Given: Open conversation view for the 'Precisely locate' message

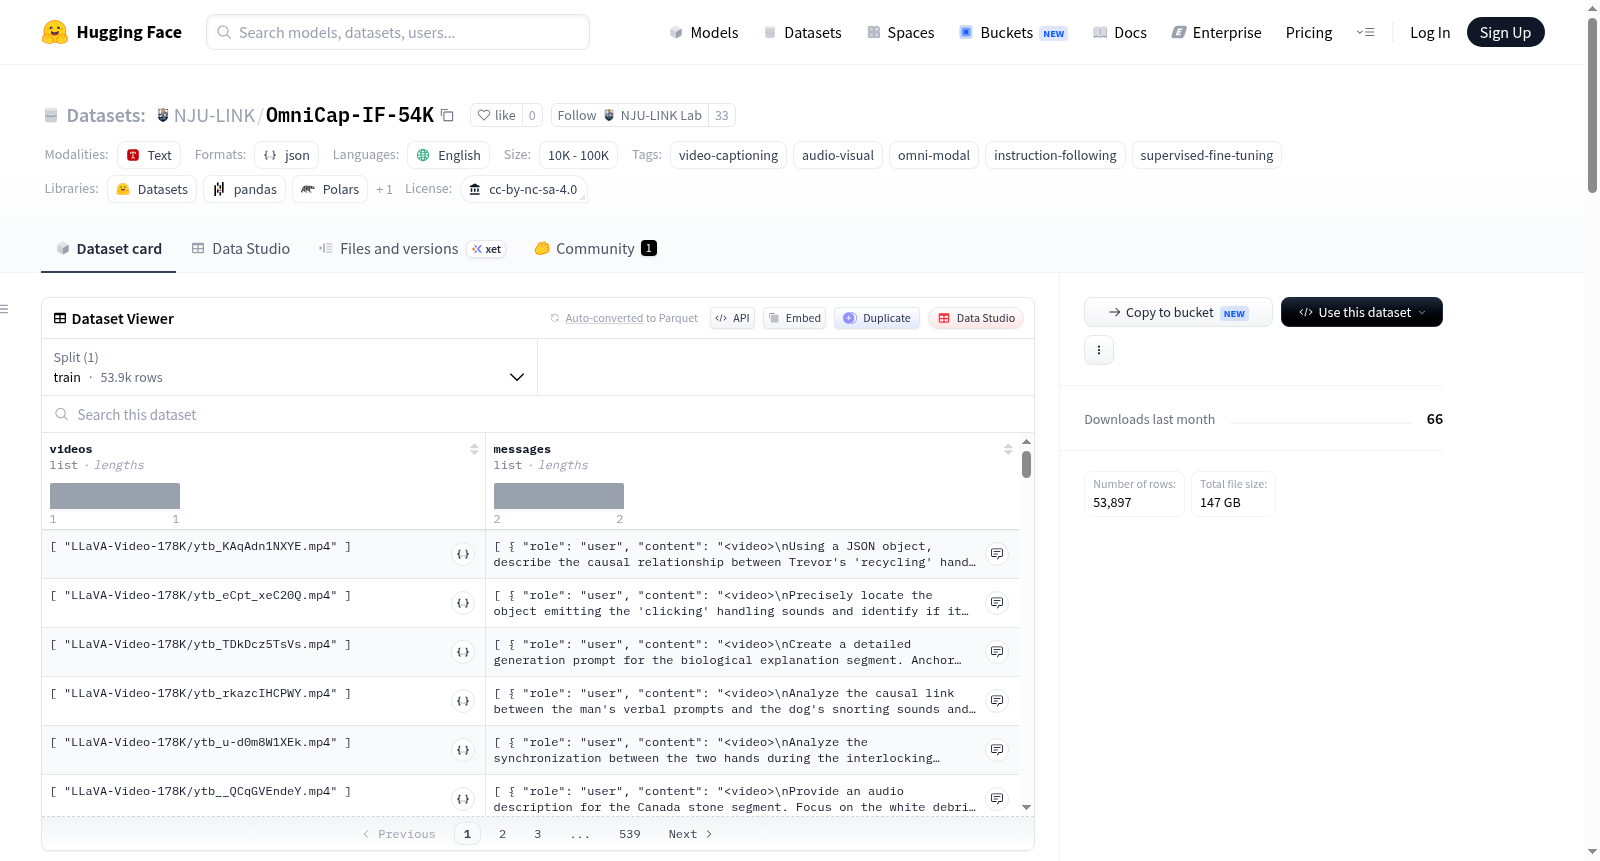Looking at the screenshot, I should coord(997,603).
